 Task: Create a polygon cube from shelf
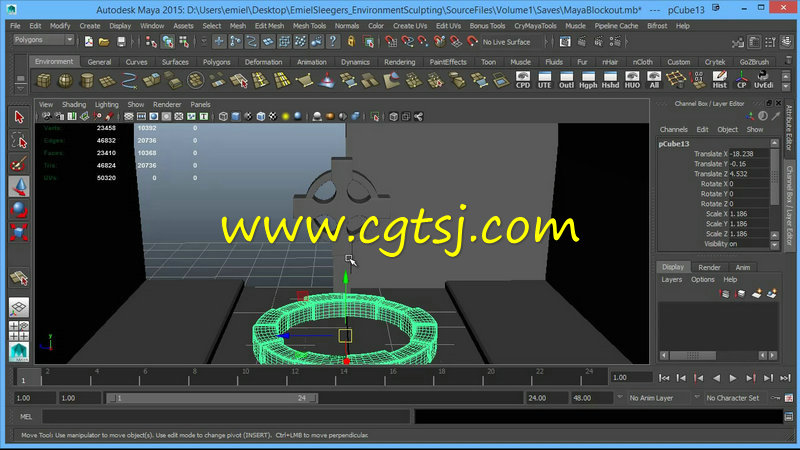pyautogui.click(x=44, y=80)
